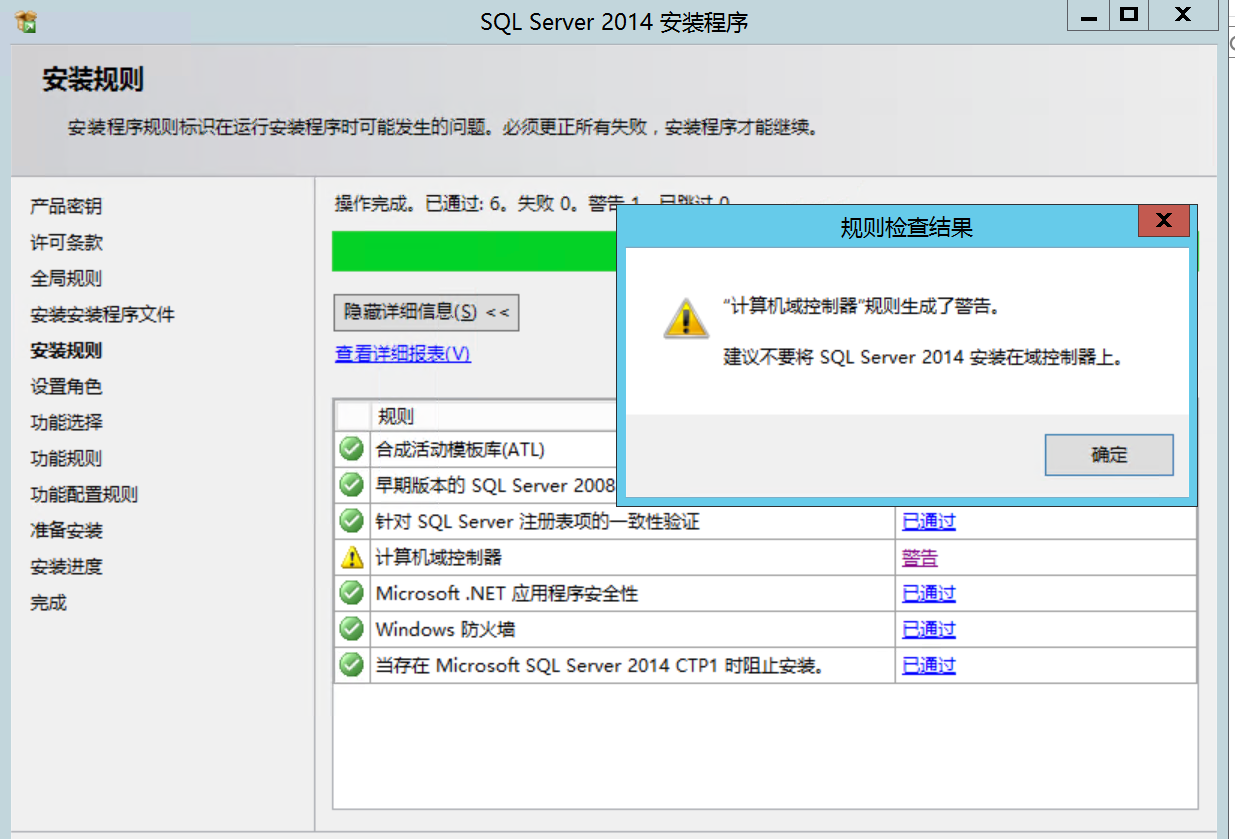Image resolution: width=1235 pixels, height=840 pixels.
Task: Click the 已通过 link for Microsoft .NET 应用程序安全性
Action: tap(929, 593)
